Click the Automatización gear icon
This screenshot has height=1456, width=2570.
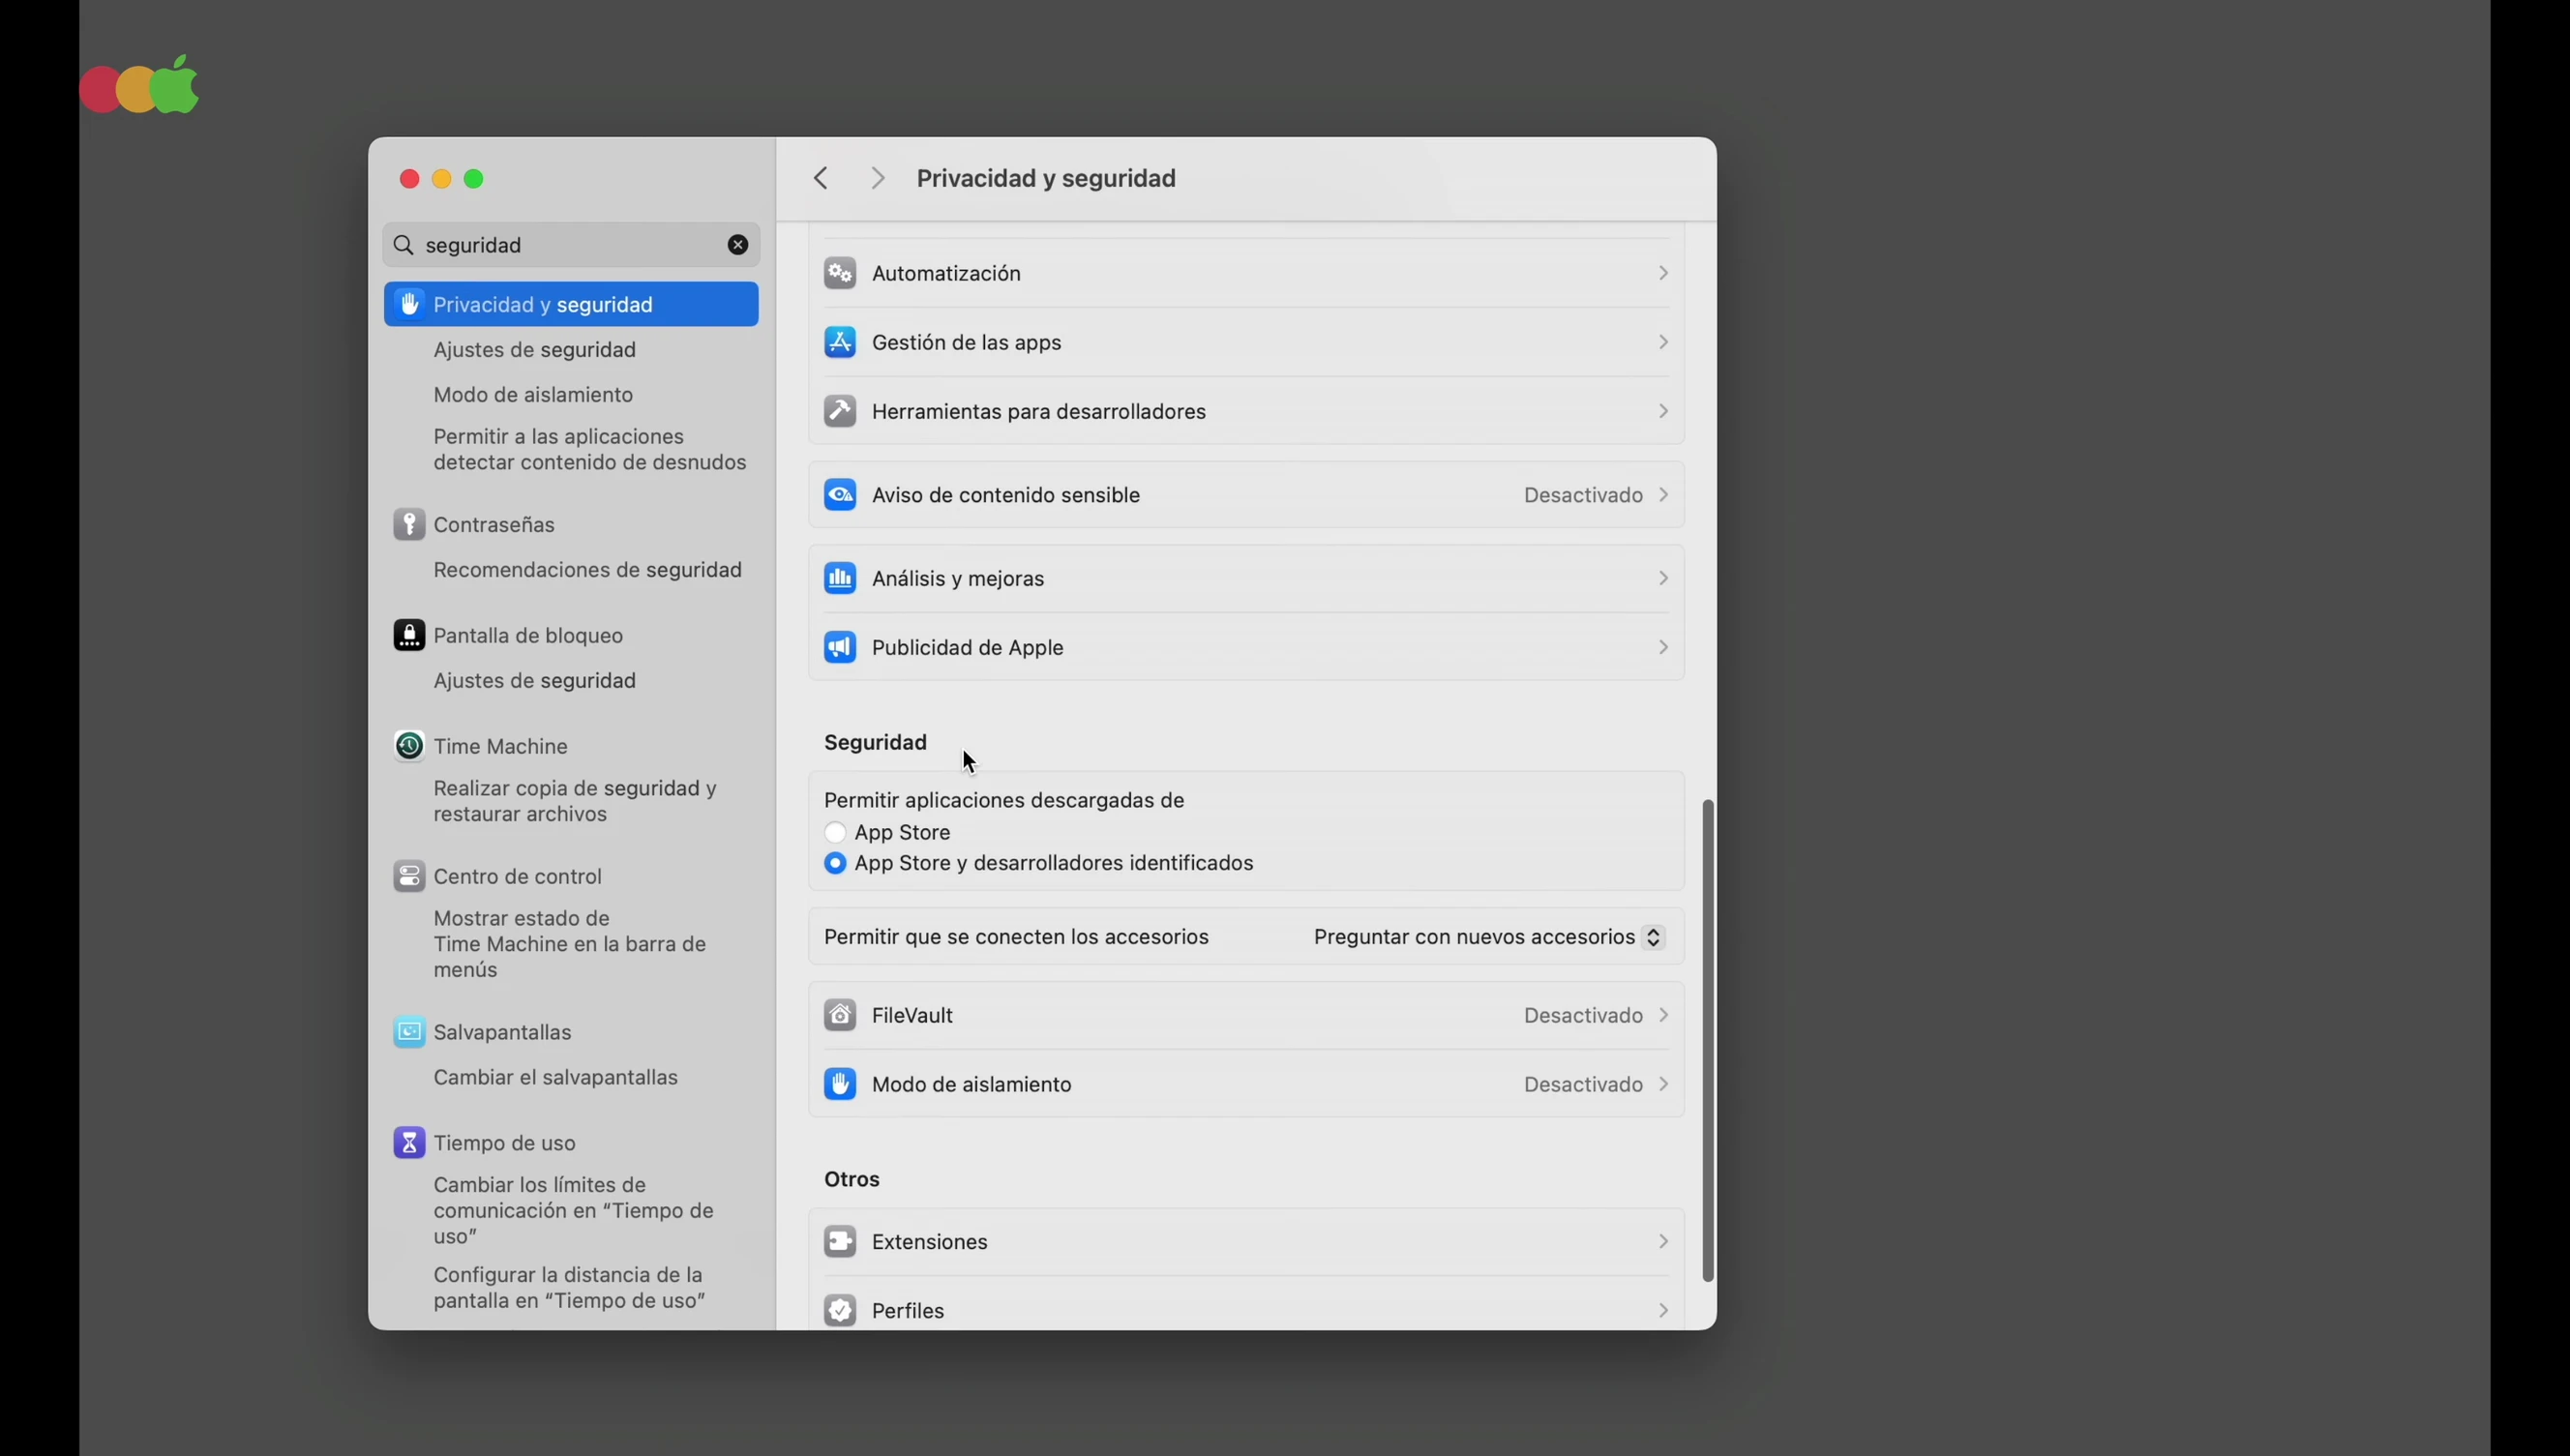839,273
